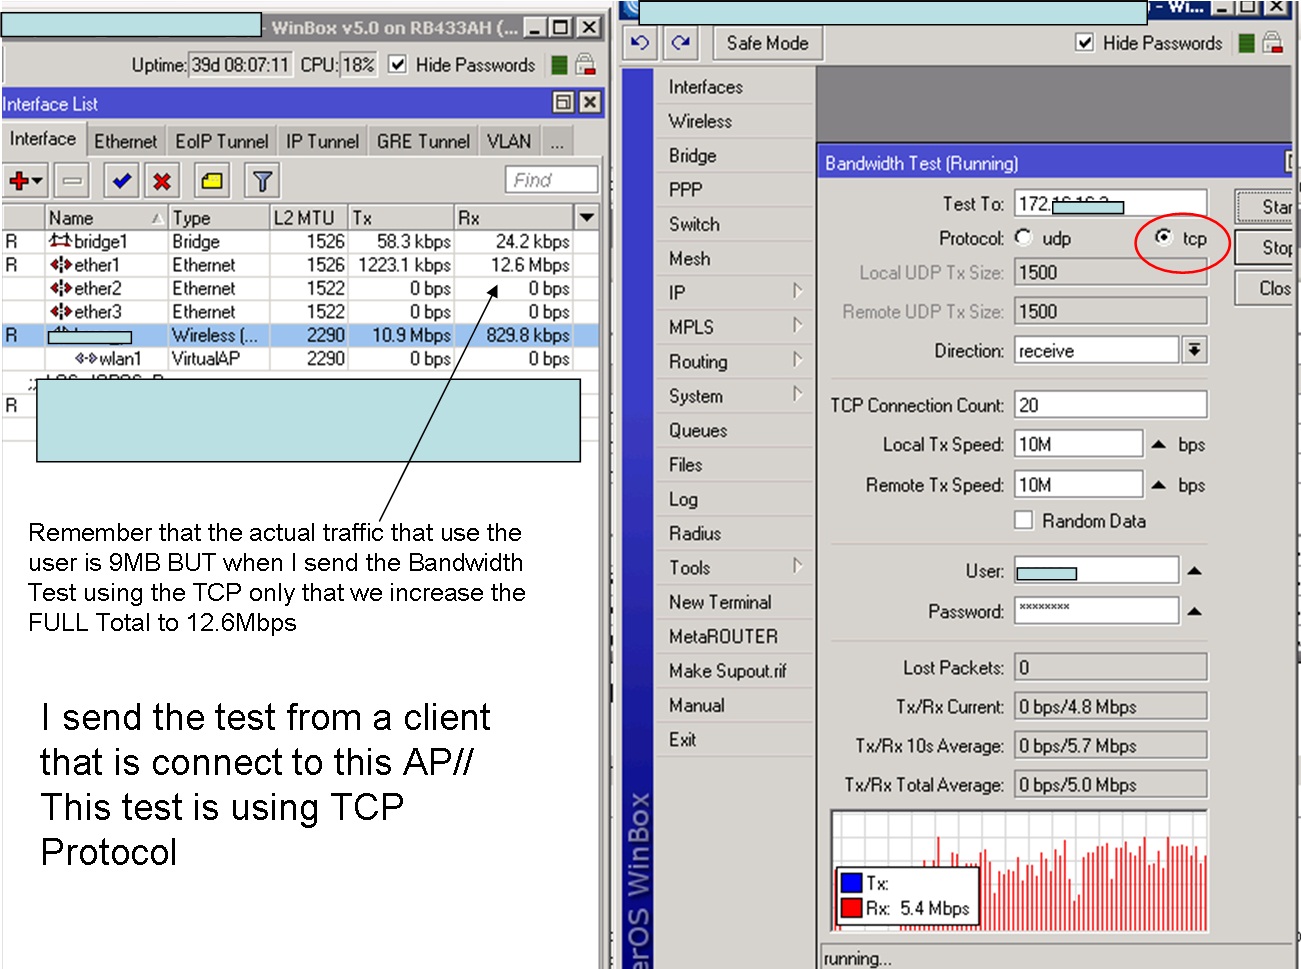
Task: Click the yellow Comment toolbar button
Action: click(212, 181)
